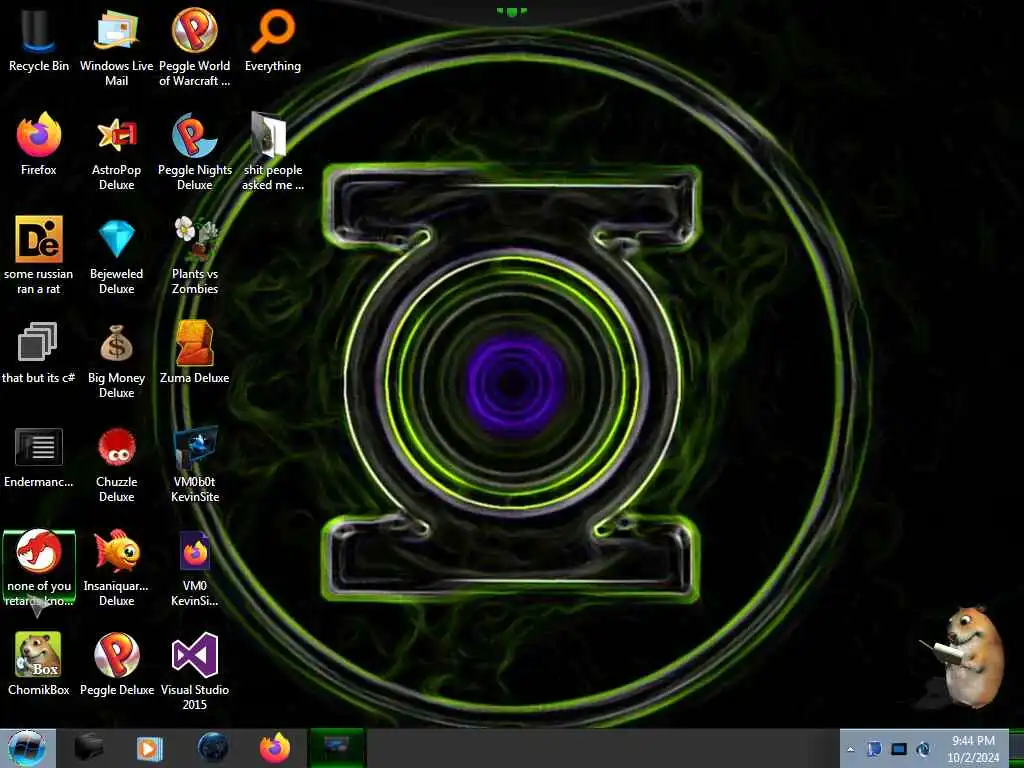Open the Recycle Bin desktop icon
1024x768 pixels.
(39, 40)
